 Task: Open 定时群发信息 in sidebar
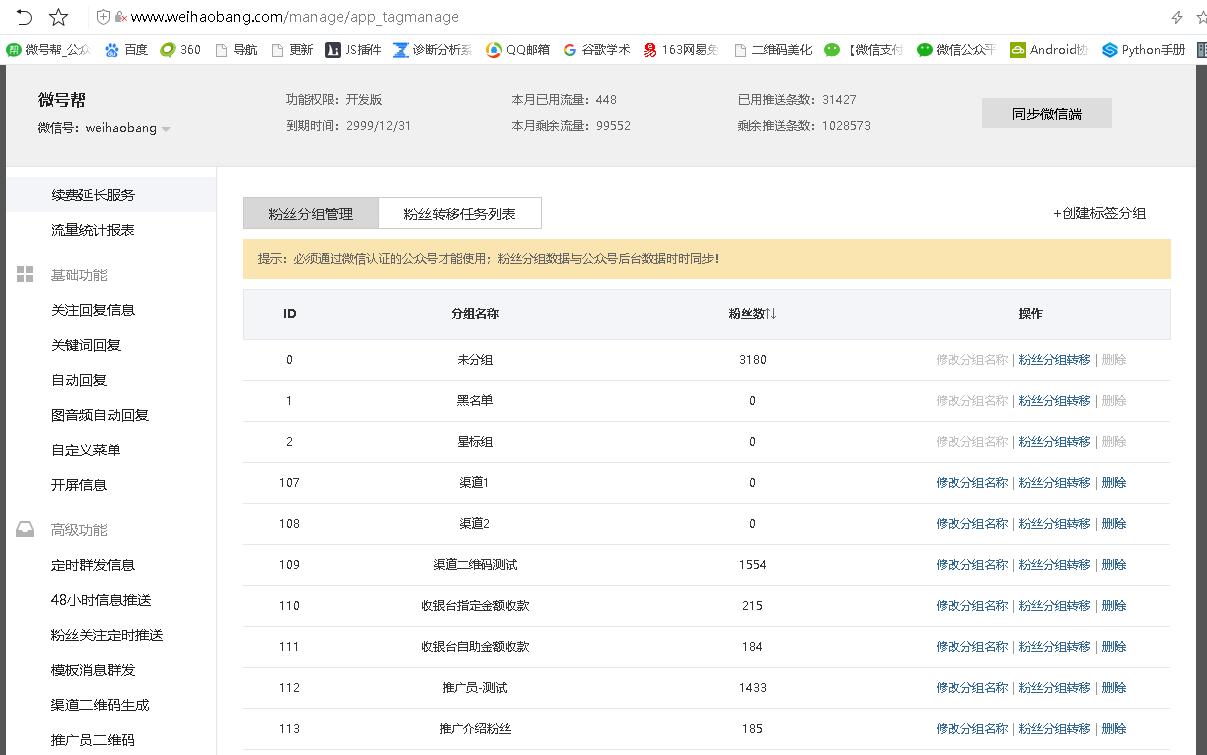(93, 565)
